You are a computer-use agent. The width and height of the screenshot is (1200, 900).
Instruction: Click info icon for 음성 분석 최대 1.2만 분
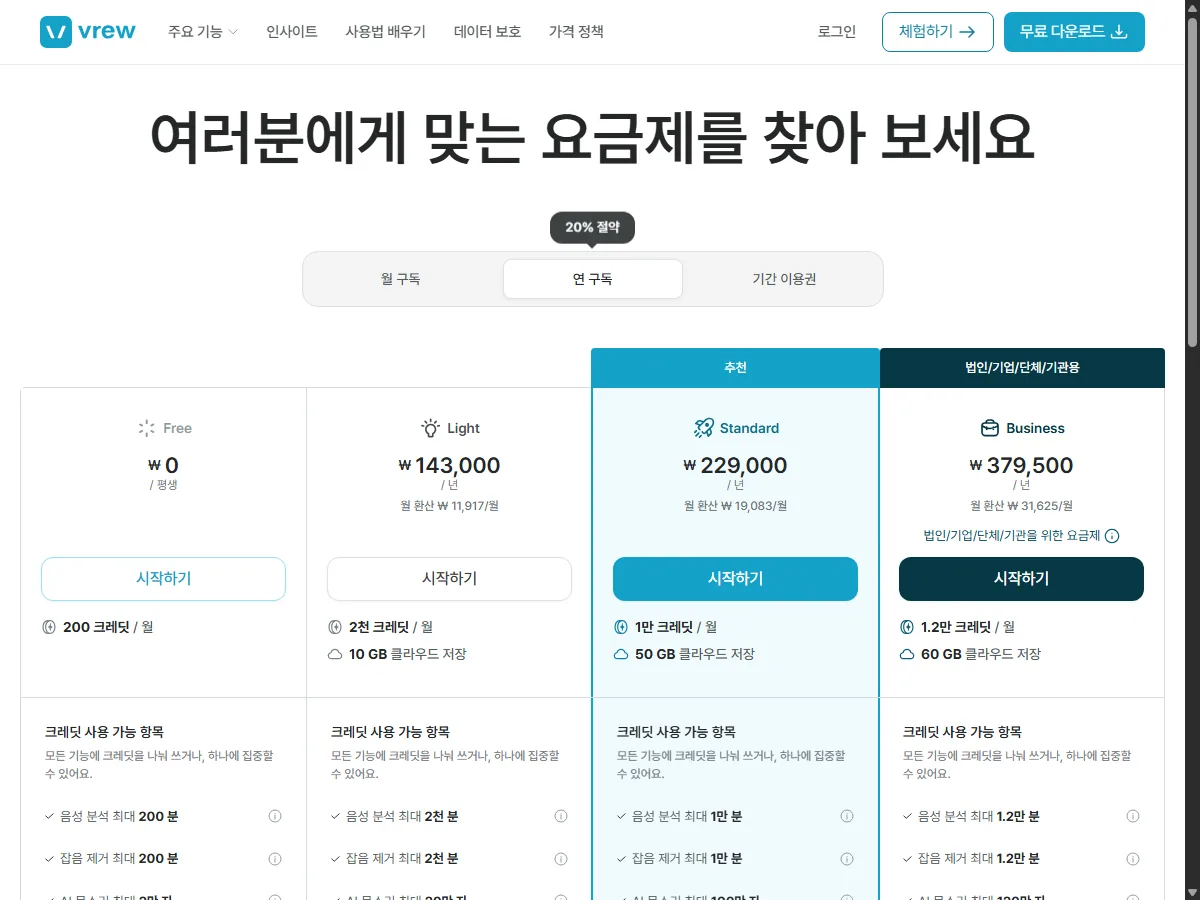[1133, 816]
